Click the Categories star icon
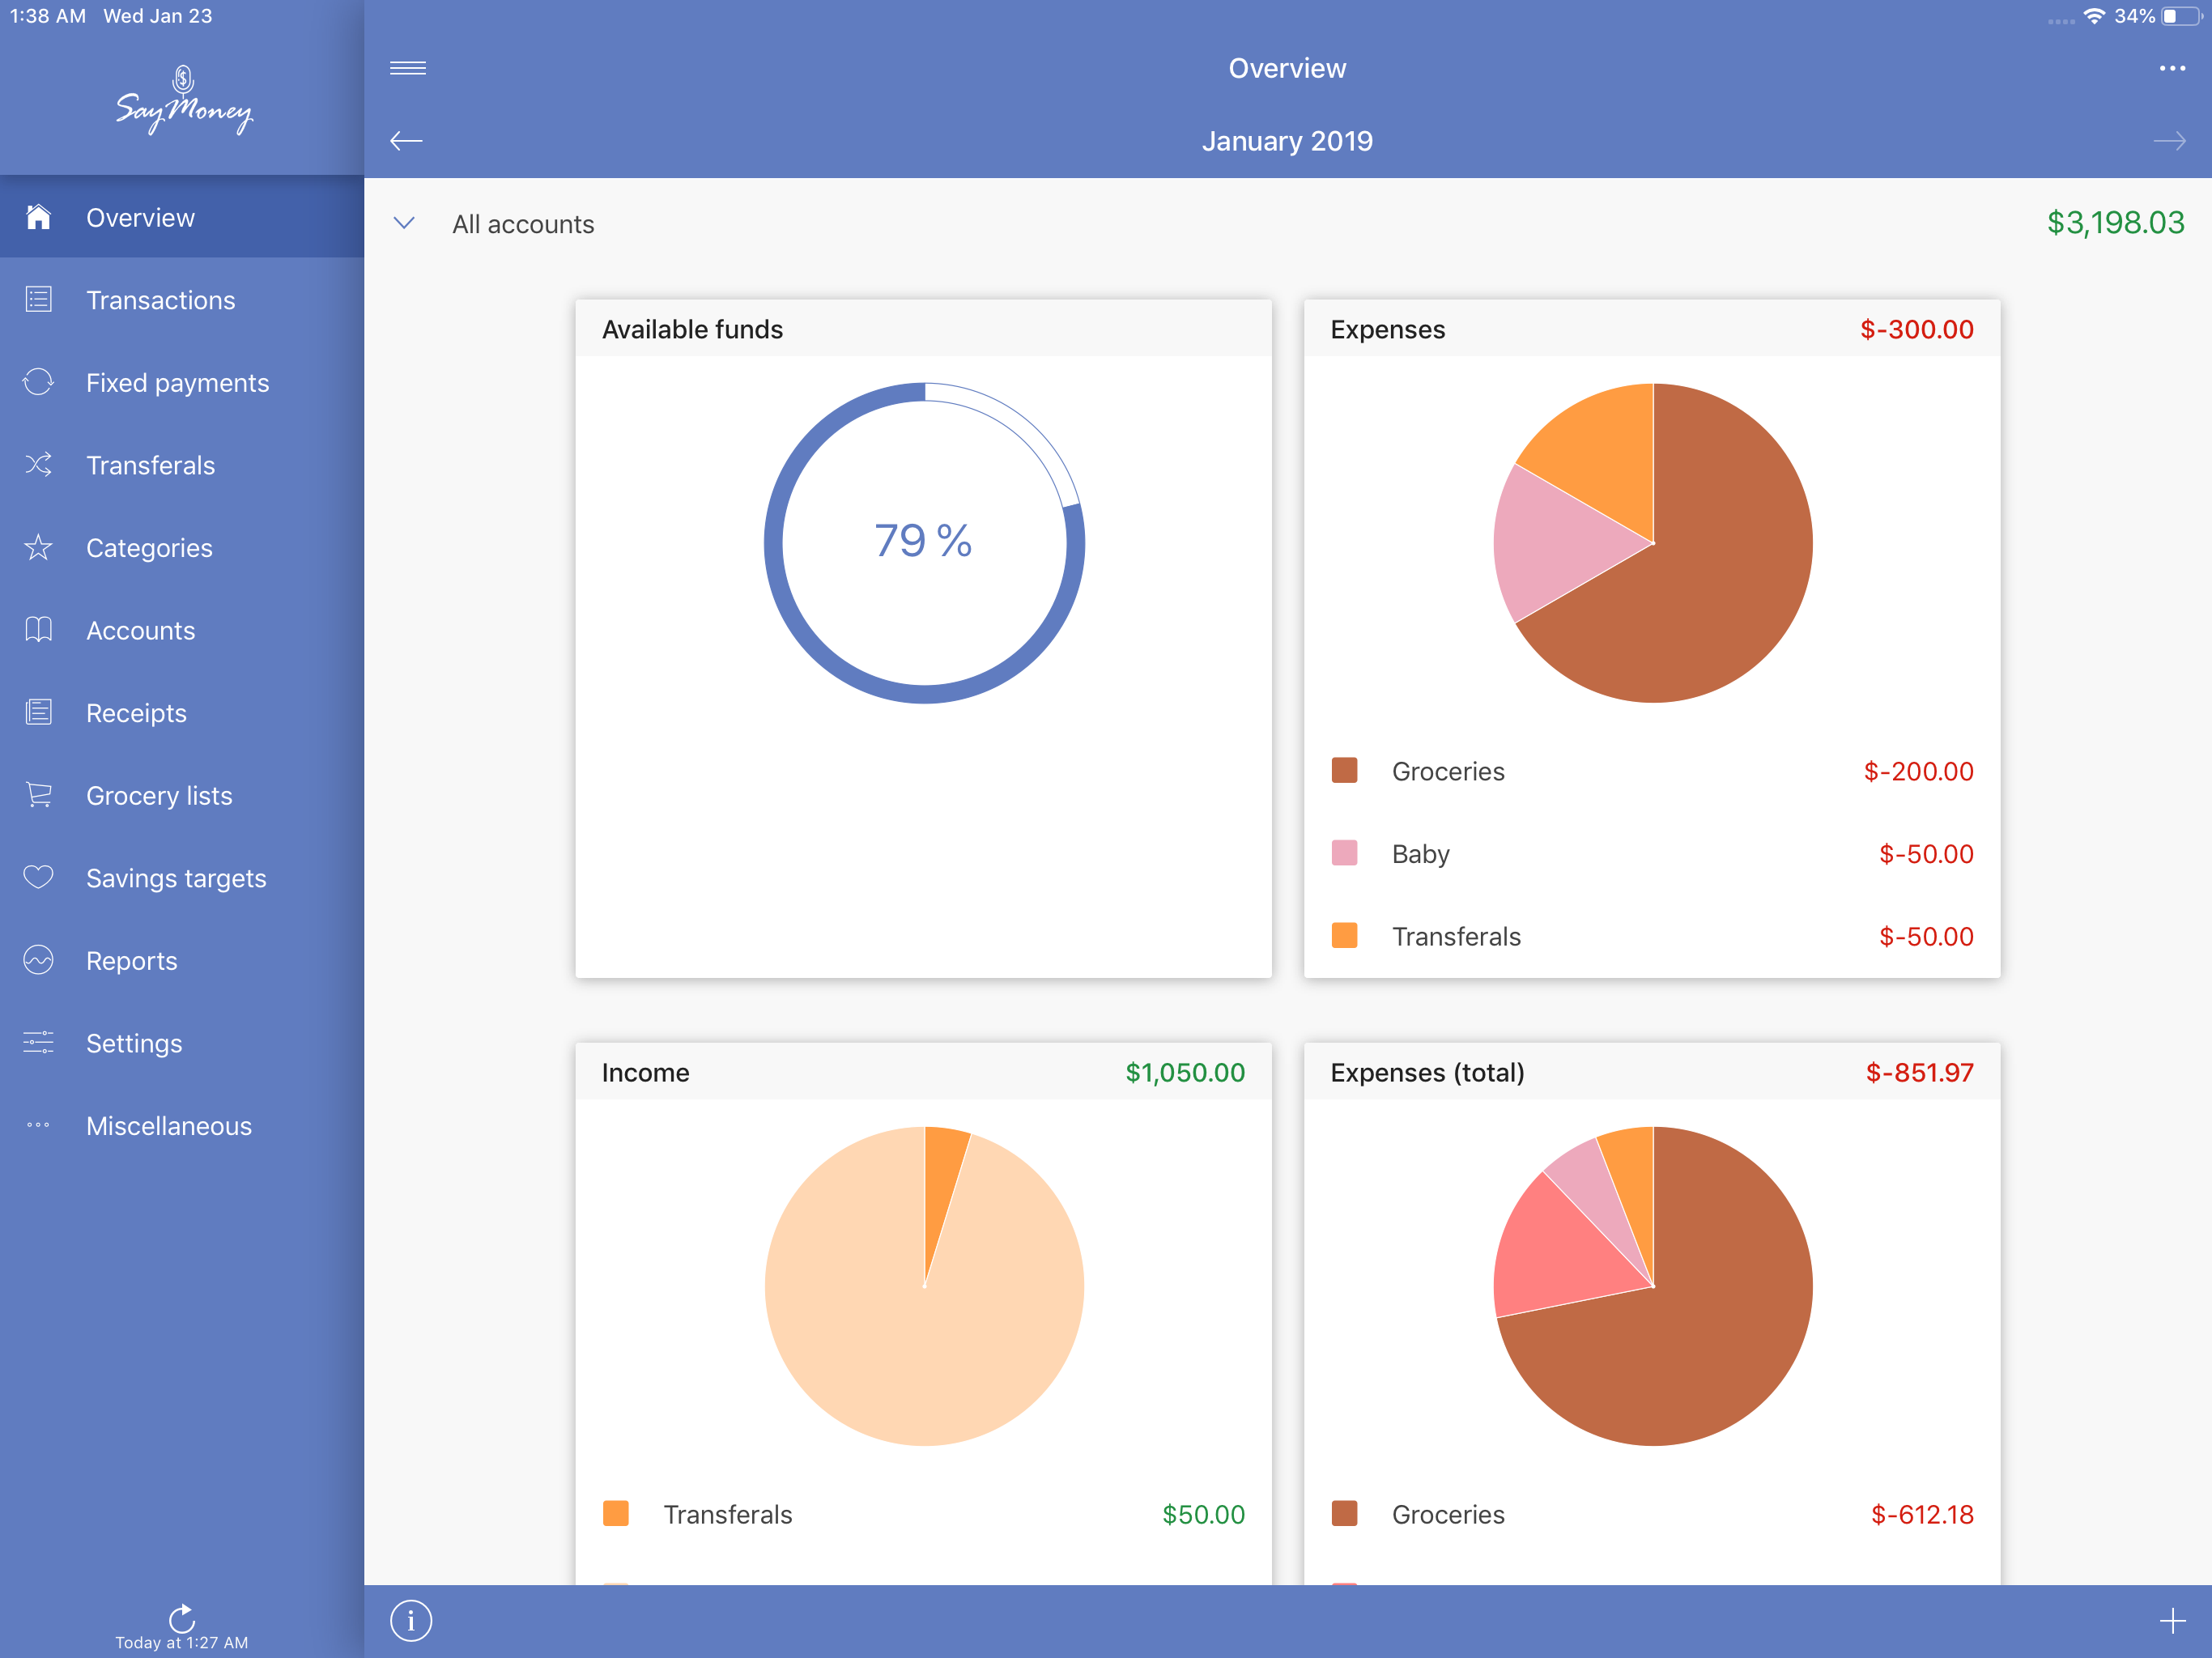Screen dimensions: 2212x1658 [x=38, y=547]
